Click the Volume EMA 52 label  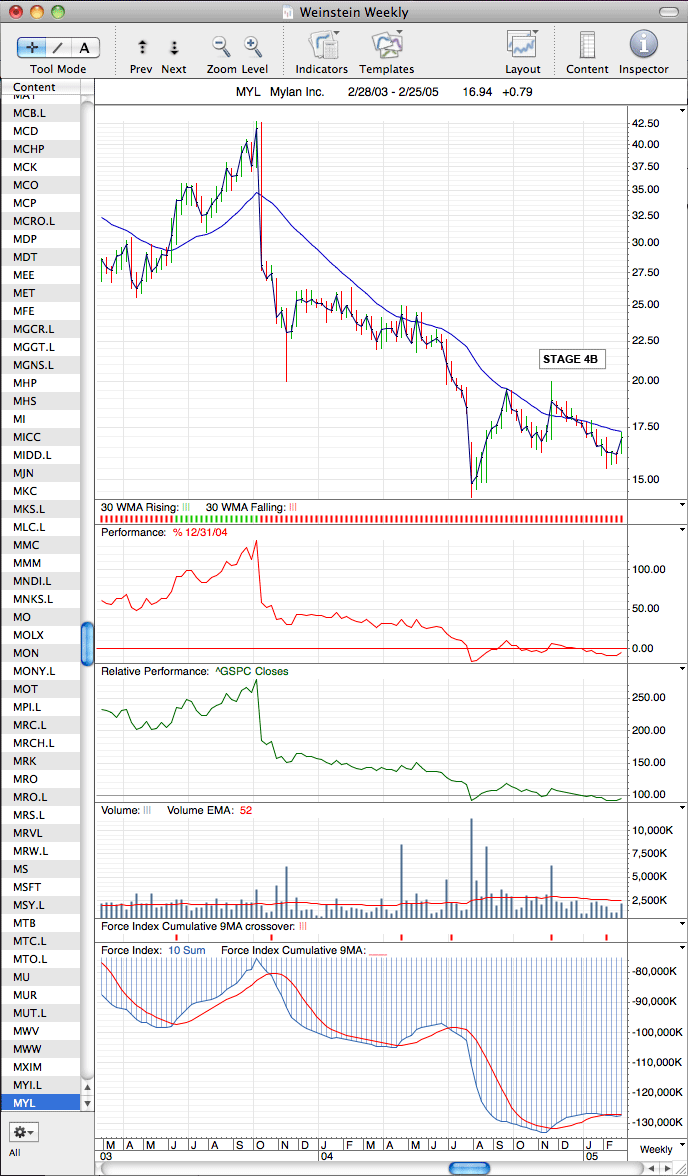pos(209,810)
